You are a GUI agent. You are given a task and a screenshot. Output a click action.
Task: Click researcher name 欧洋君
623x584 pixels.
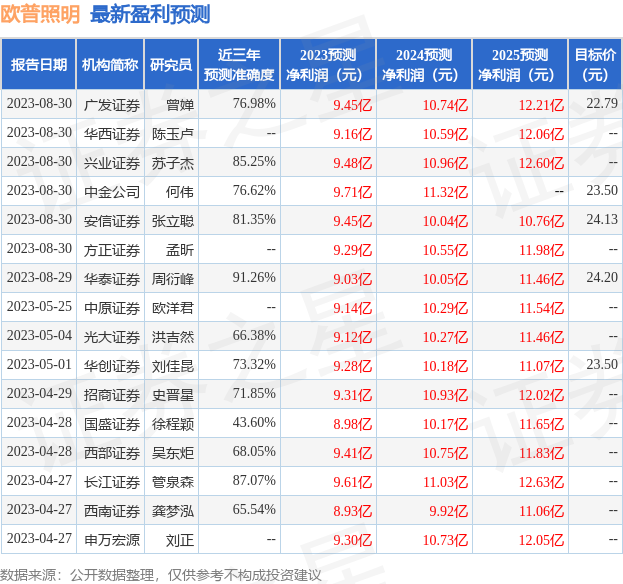pos(173,308)
